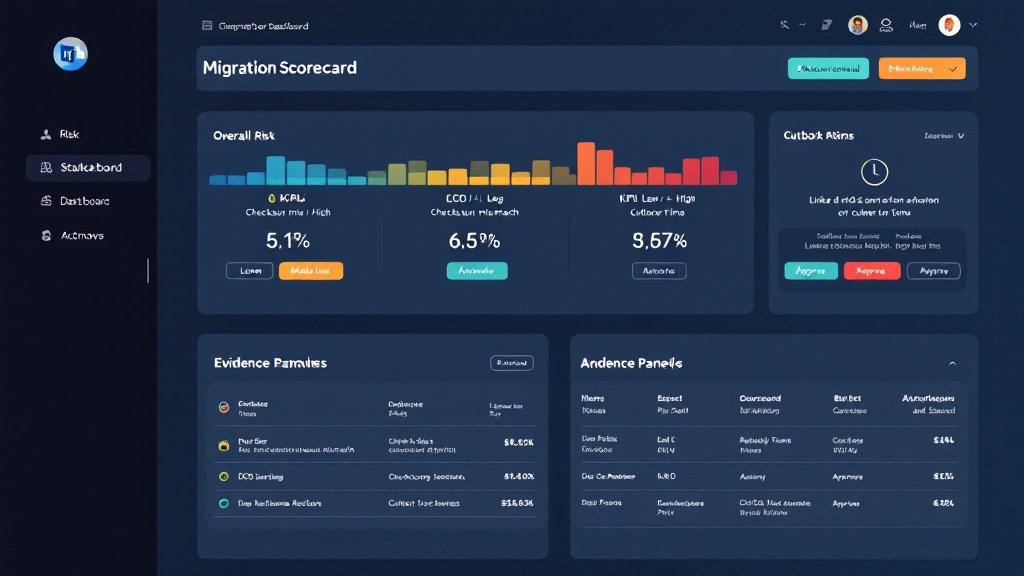Viewport: 1024px width, 576px height.
Task: Click the amount in second Evidence row
Action: tap(519, 443)
